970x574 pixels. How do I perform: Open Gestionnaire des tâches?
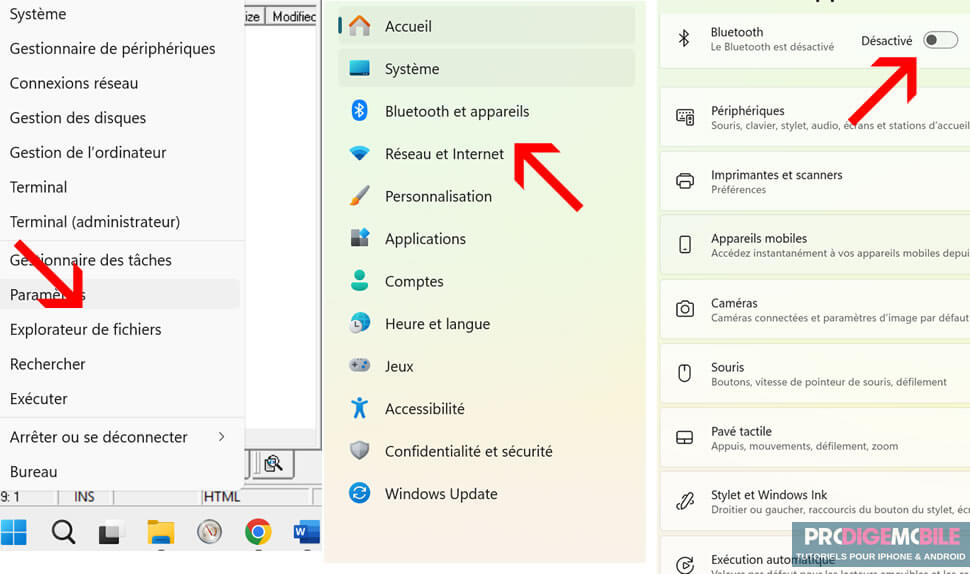coord(90,260)
